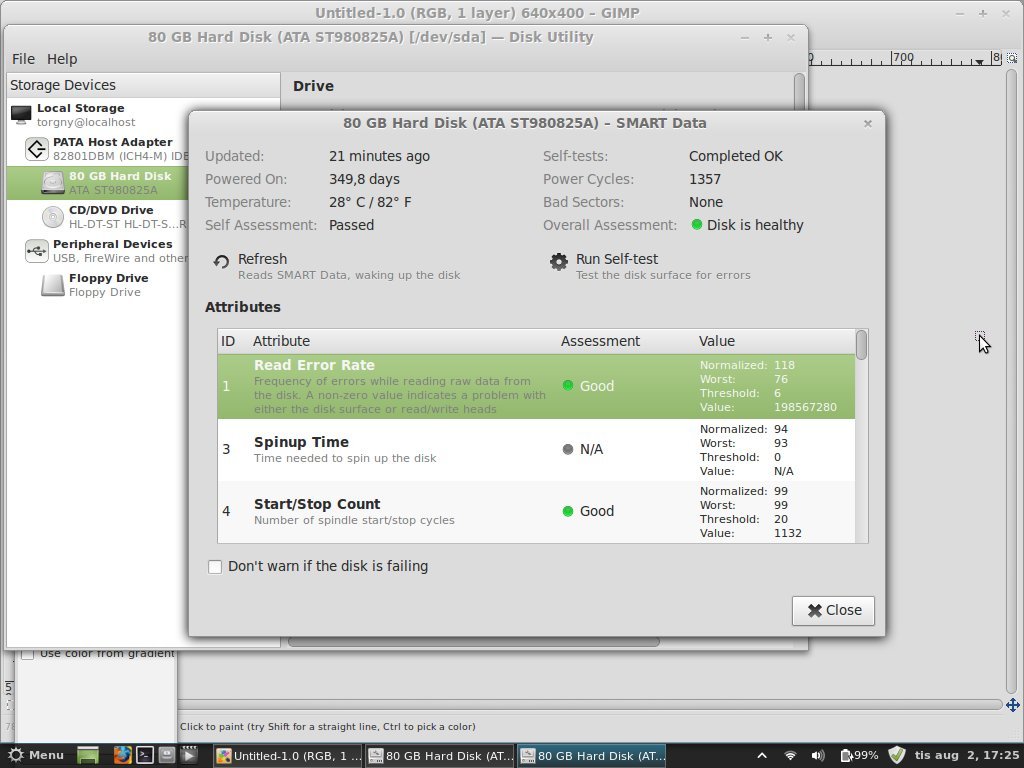Click the clock showing tis aug 2, 17:25
This screenshot has height=768, width=1024.
pos(966,756)
